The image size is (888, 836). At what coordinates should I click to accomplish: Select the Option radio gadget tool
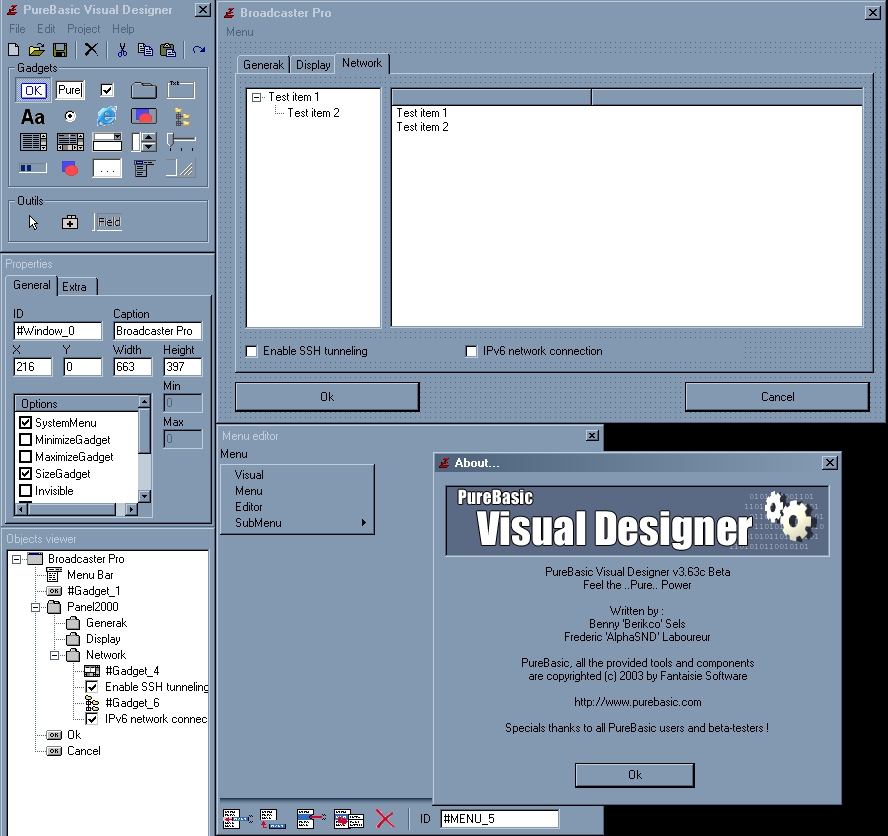point(70,117)
